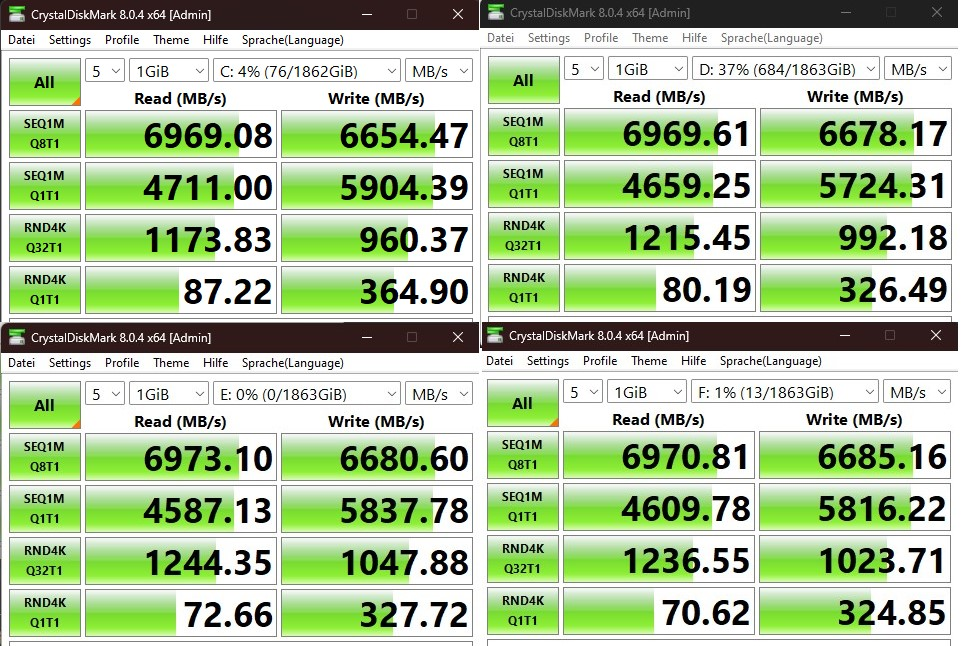Start RND4K Q32T1 test in C: drive window

pos(45,238)
